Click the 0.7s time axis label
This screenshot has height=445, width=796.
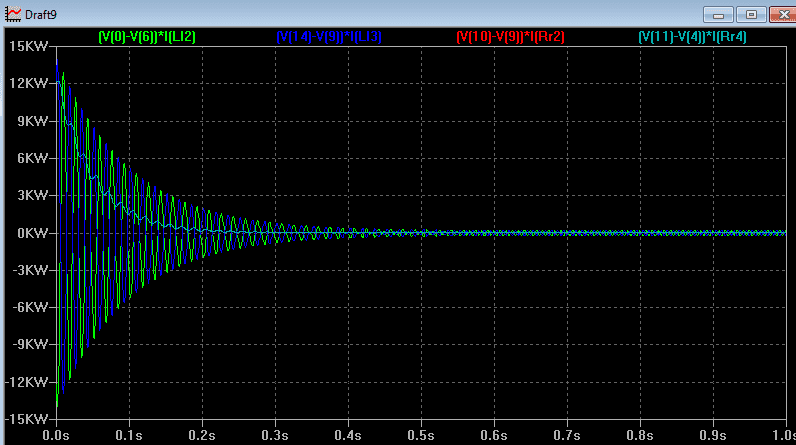(x=567, y=435)
